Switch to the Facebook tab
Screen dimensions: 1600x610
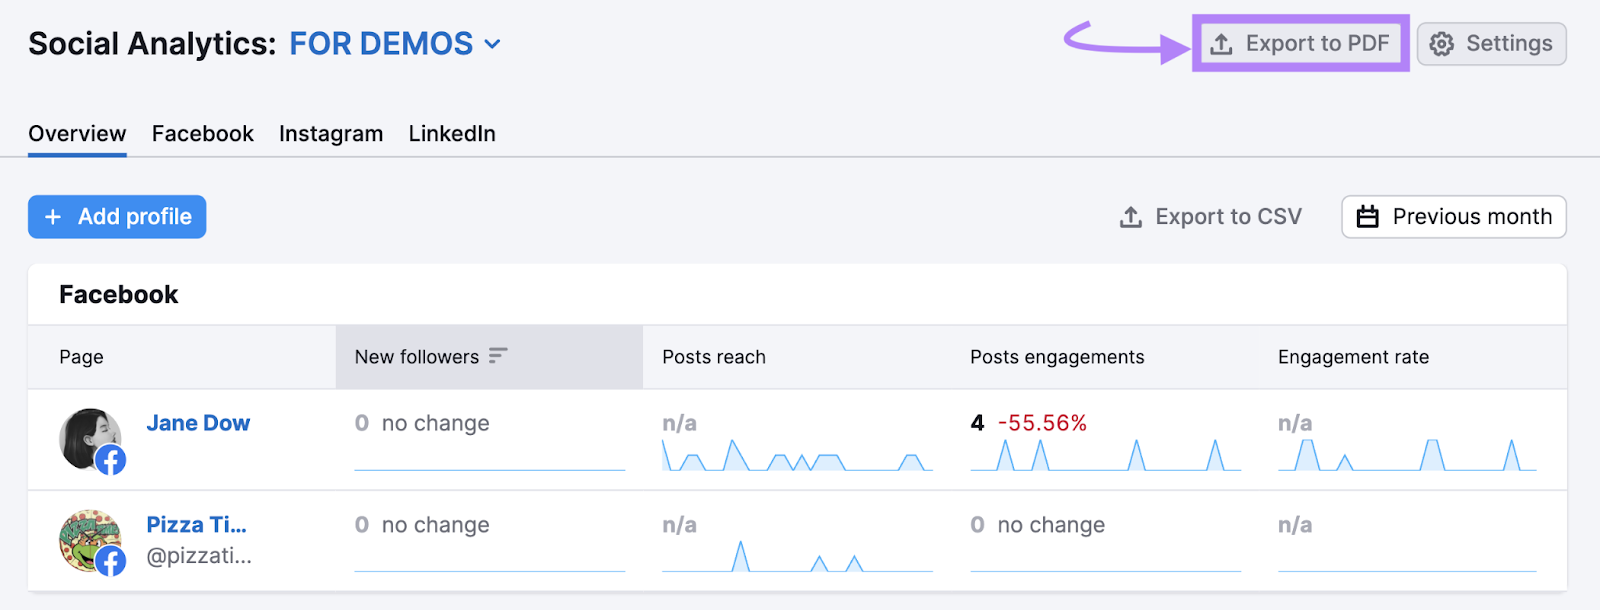(202, 133)
